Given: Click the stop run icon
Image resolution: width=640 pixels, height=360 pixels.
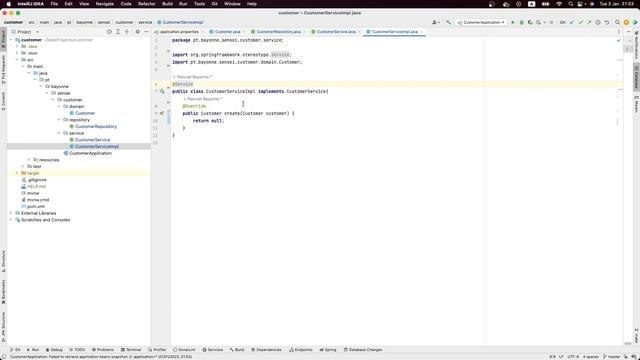Looking at the screenshot, I should click(x=551, y=22).
